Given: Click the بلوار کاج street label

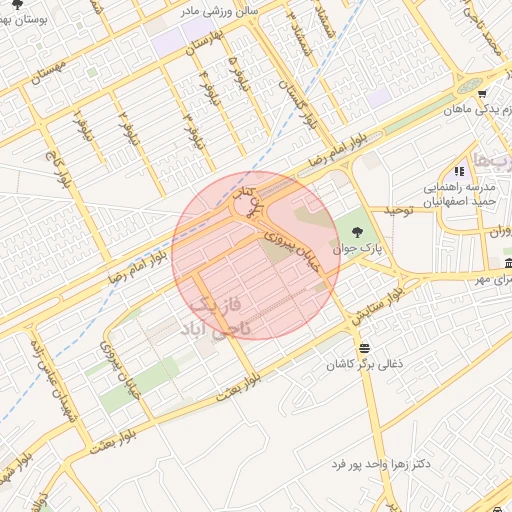Looking at the screenshot, I should [58, 170].
